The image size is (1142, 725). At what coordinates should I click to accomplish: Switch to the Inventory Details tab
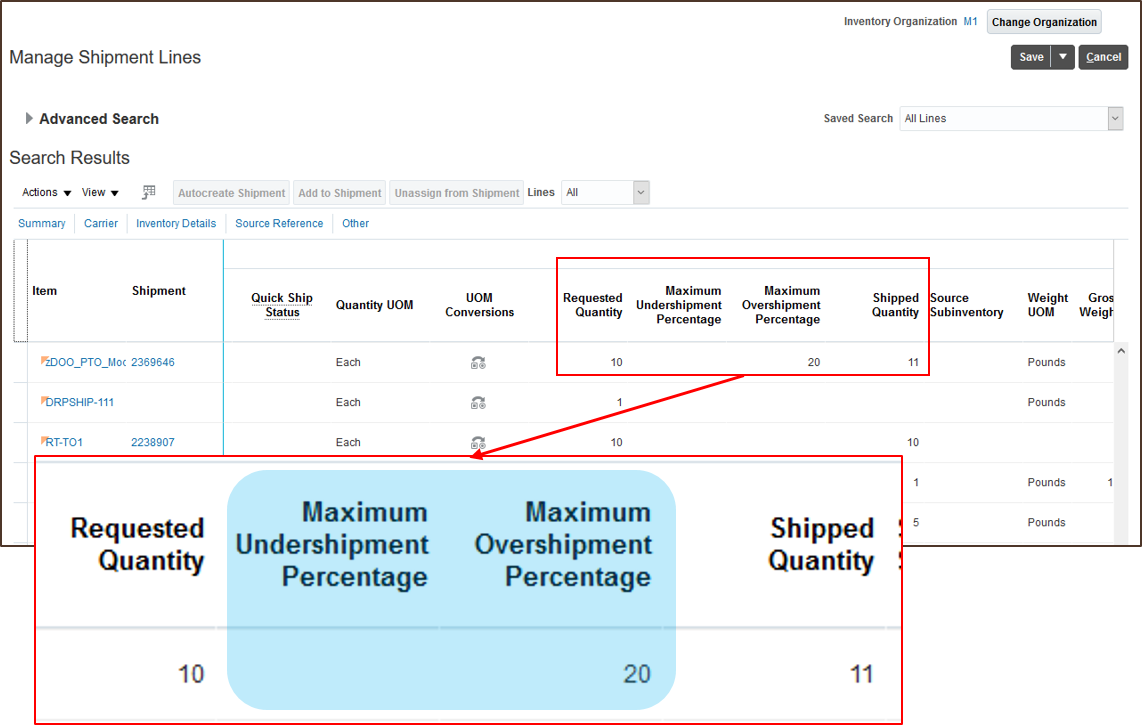[176, 223]
